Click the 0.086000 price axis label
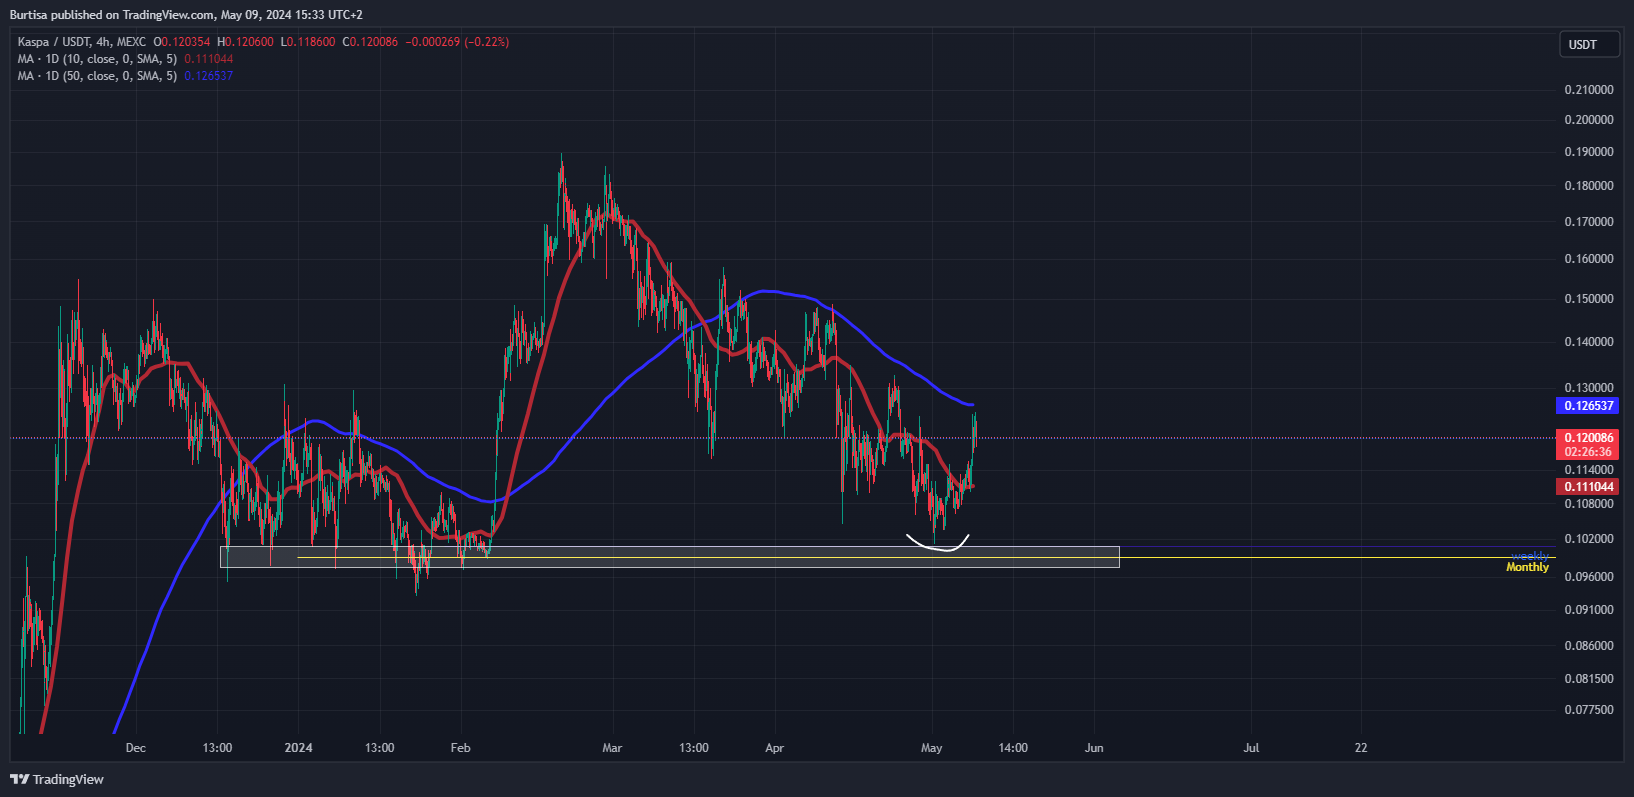The height and width of the screenshot is (797, 1634). (1589, 646)
